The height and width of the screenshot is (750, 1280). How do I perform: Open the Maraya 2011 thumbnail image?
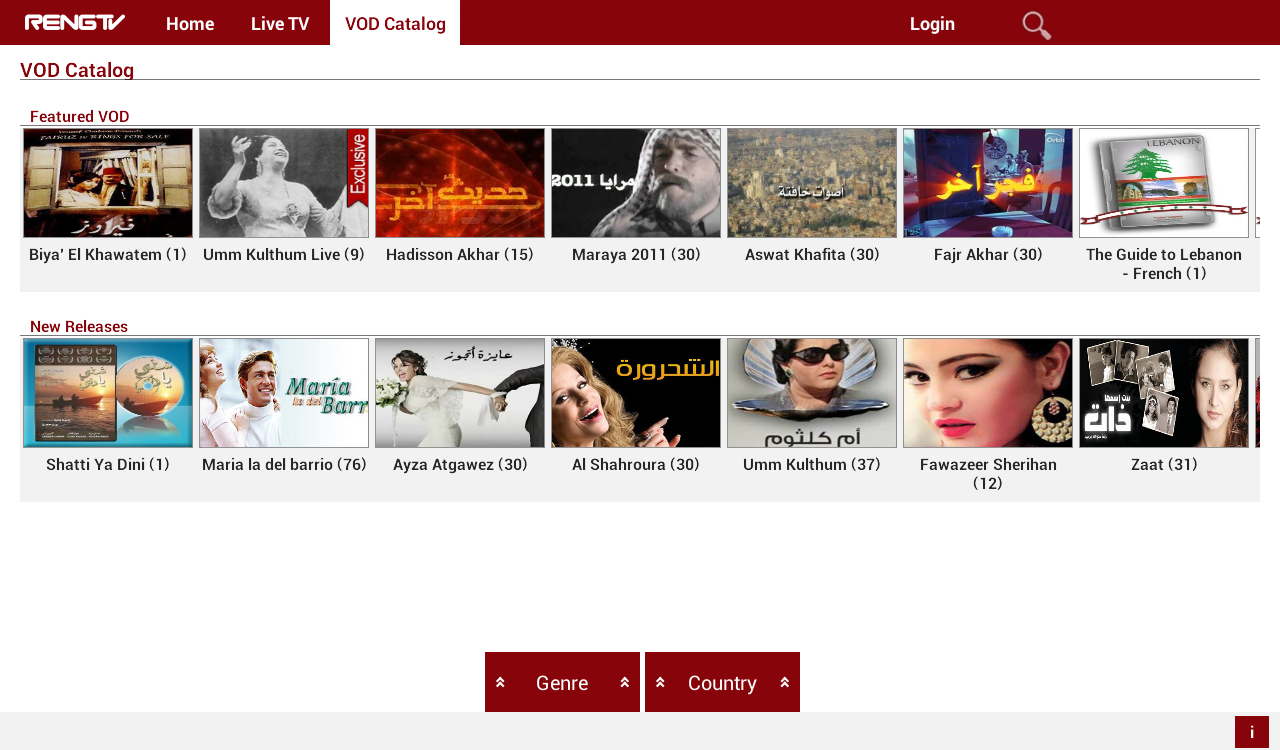pos(636,183)
